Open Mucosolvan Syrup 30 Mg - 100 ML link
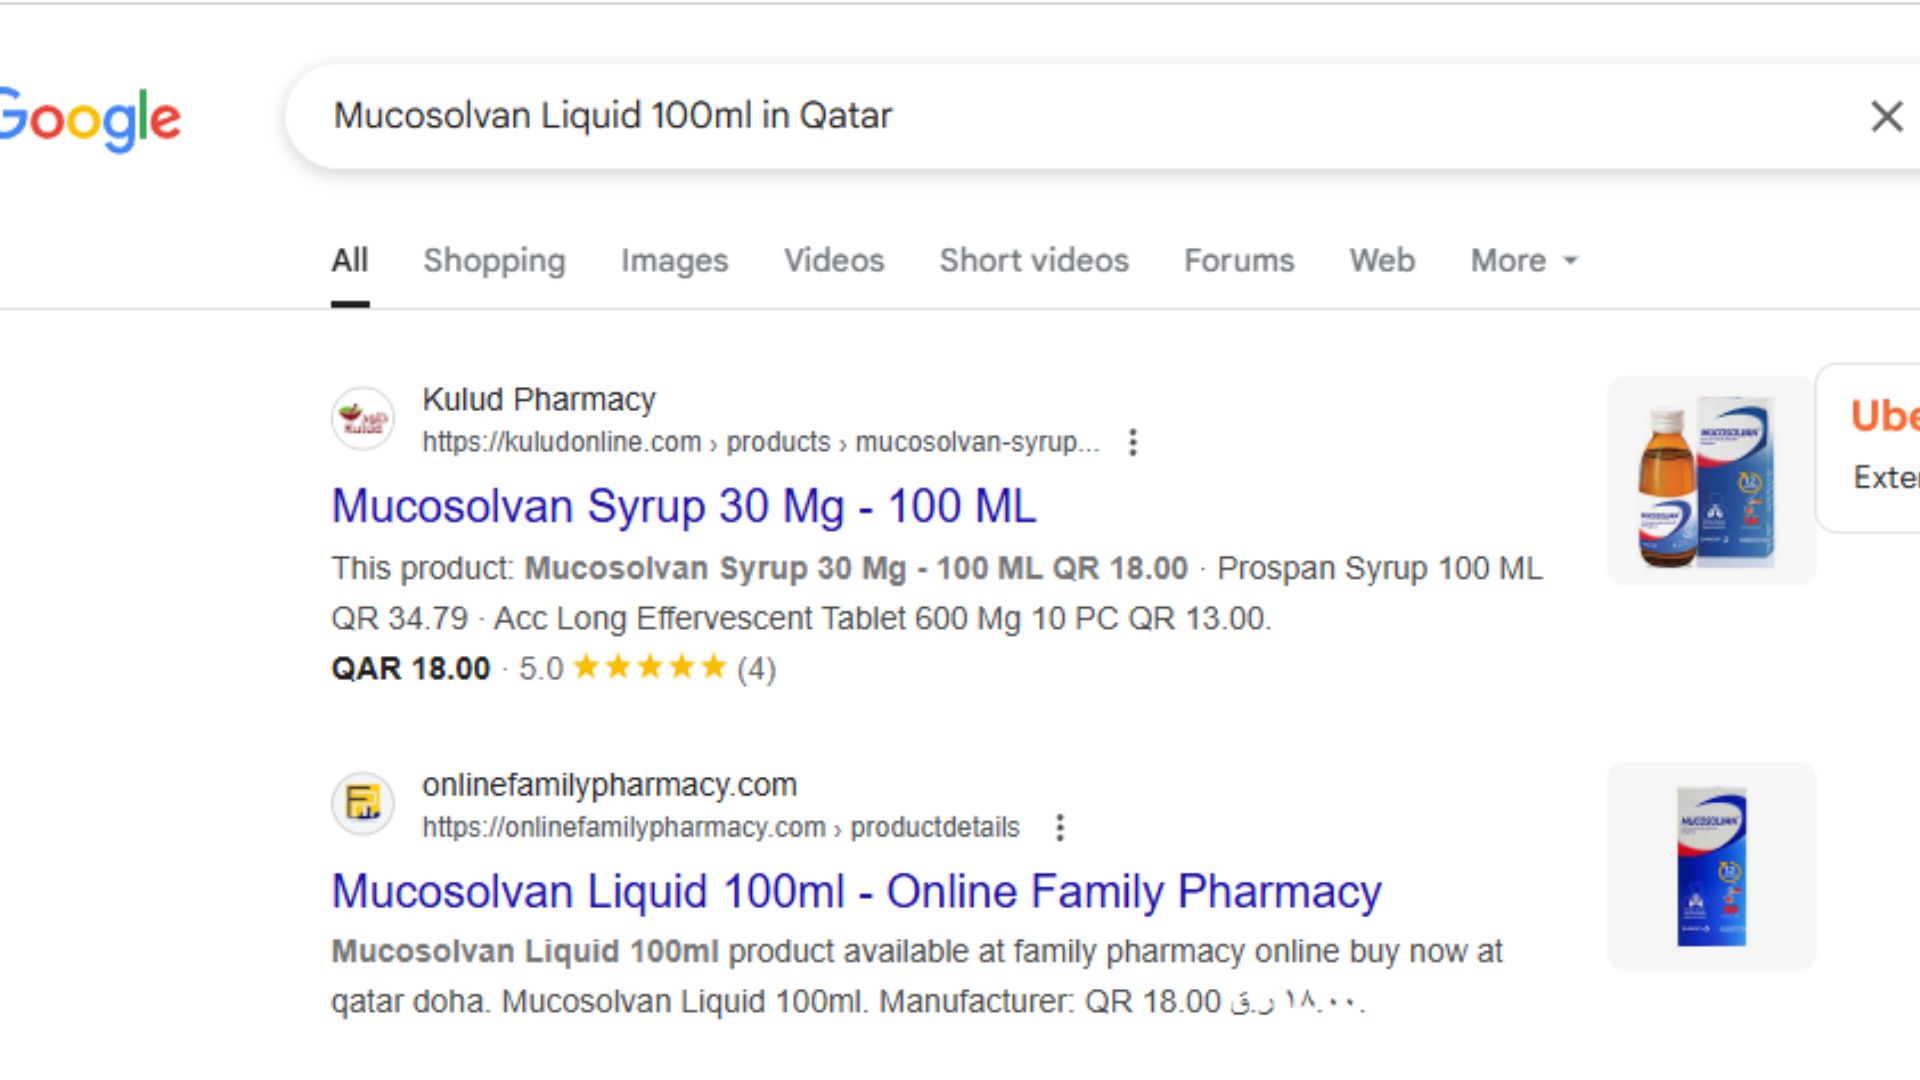The image size is (1920, 1080). 684,506
